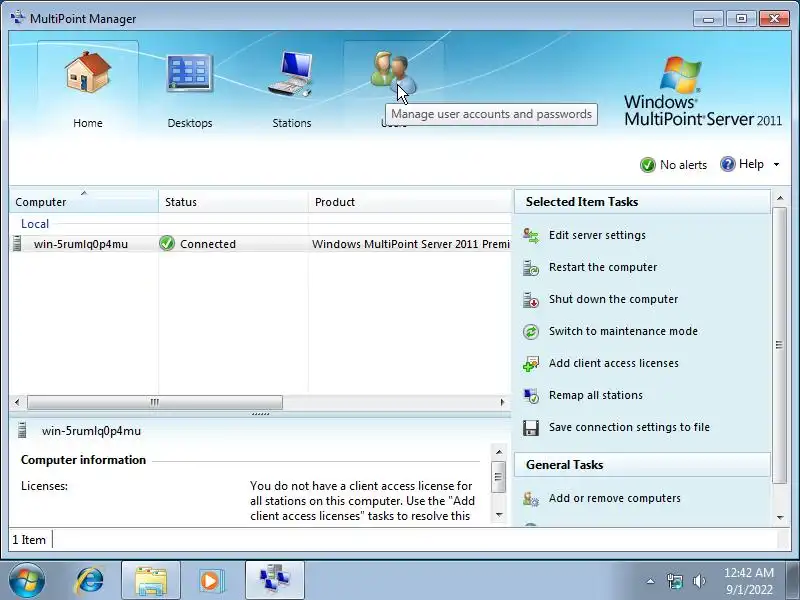
Task: Click the server icon in the details pane
Action: tap(22, 430)
